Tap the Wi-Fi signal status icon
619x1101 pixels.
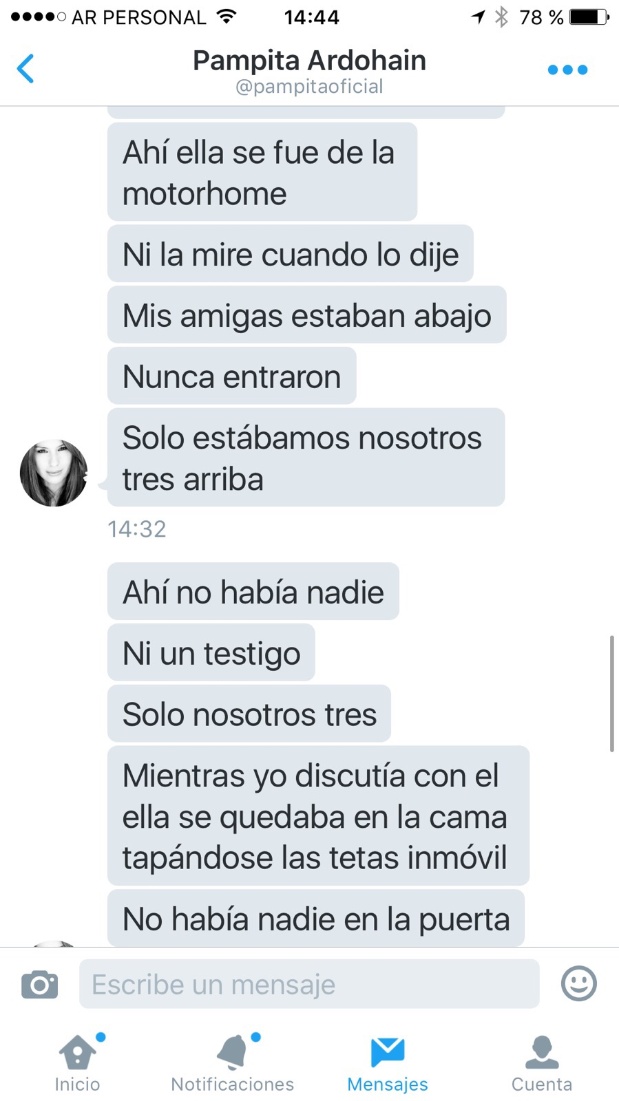(226, 16)
